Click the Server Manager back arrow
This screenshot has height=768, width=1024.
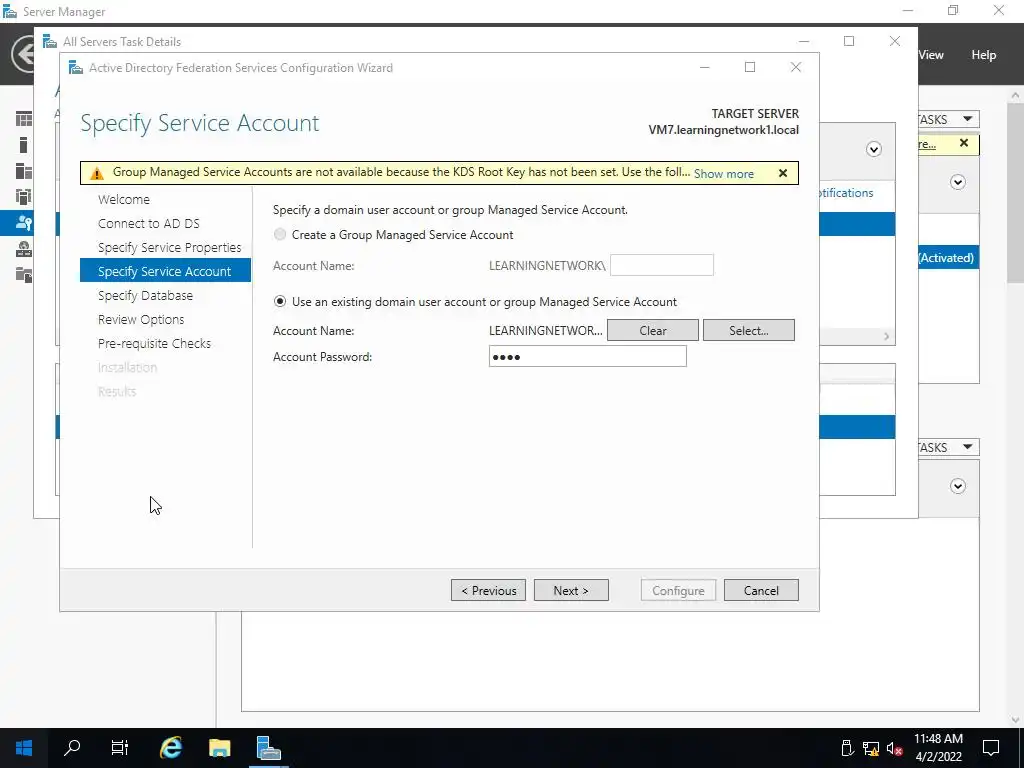pyautogui.click(x=24, y=54)
